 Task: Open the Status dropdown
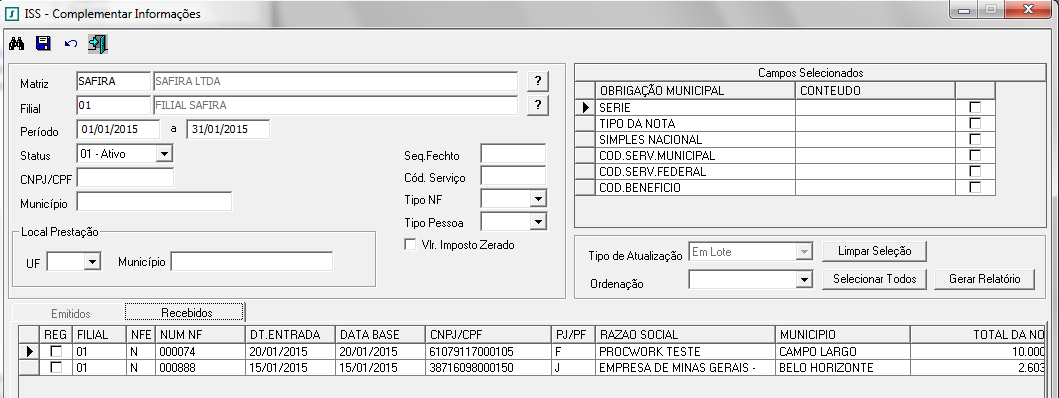tap(164, 154)
